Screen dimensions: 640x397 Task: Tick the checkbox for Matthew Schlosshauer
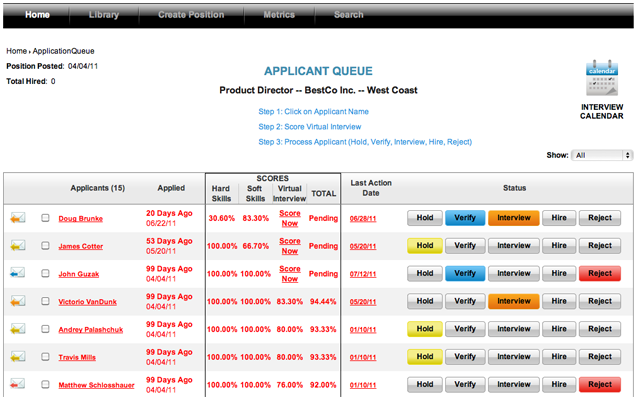(45, 384)
